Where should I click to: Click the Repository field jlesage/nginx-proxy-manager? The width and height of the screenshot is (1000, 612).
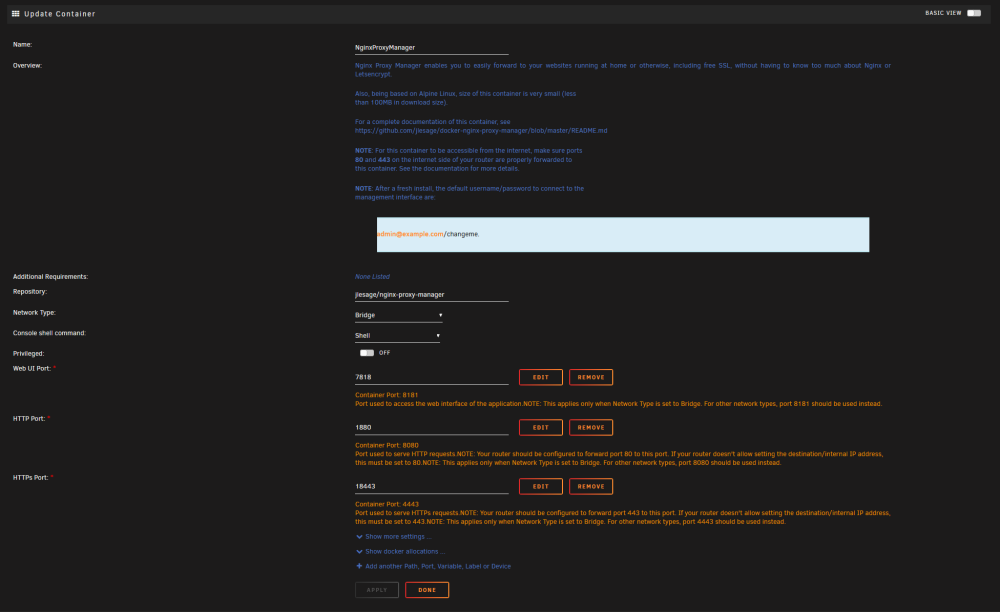pyautogui.click(x=432, y=295)
